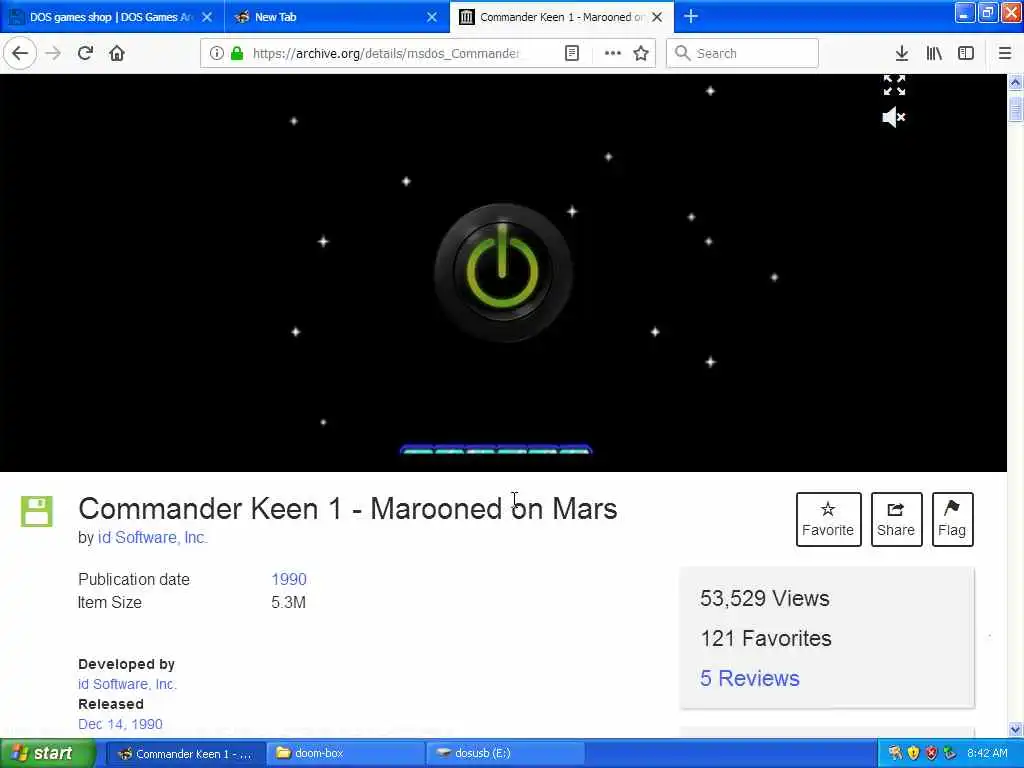
Task: Open the downloads panel
Action: (x=901, y=53)
